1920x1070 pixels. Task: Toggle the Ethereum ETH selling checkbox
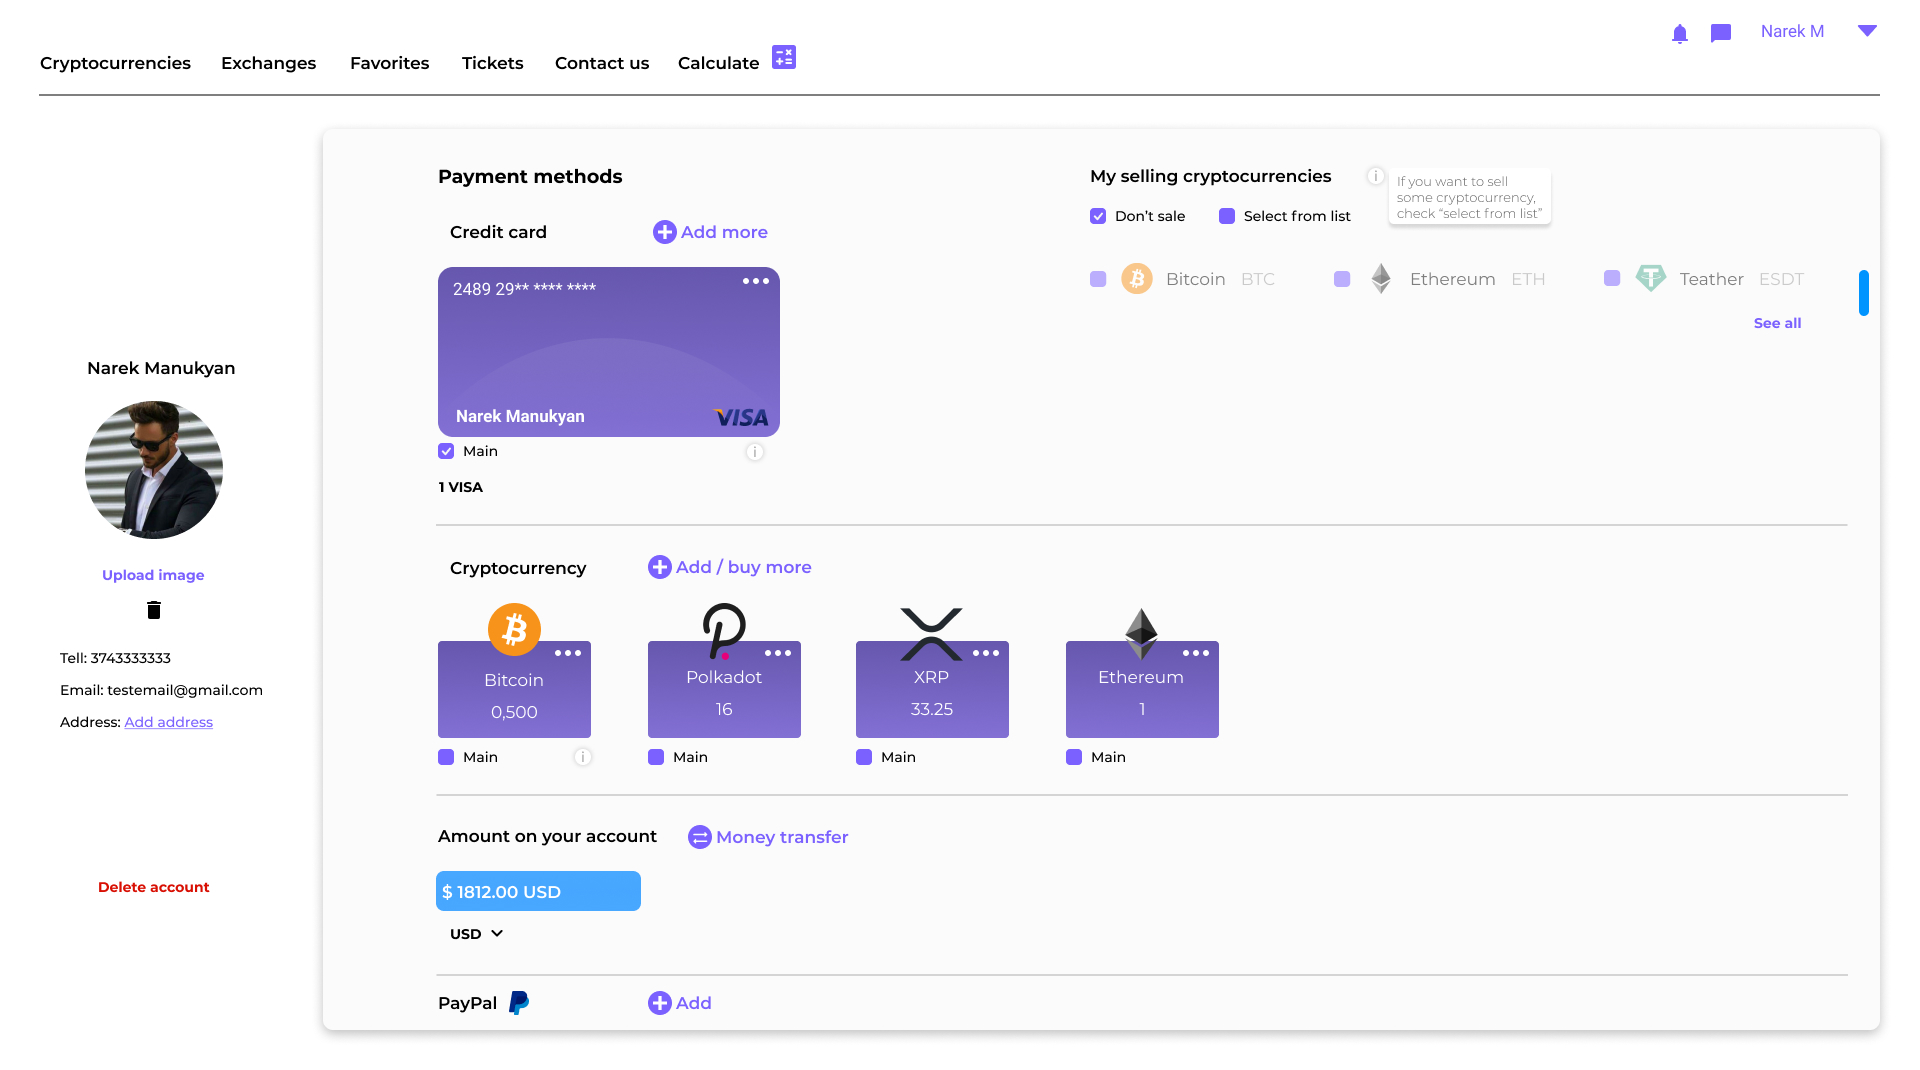pyautogui.click(x=1342, y=279)
